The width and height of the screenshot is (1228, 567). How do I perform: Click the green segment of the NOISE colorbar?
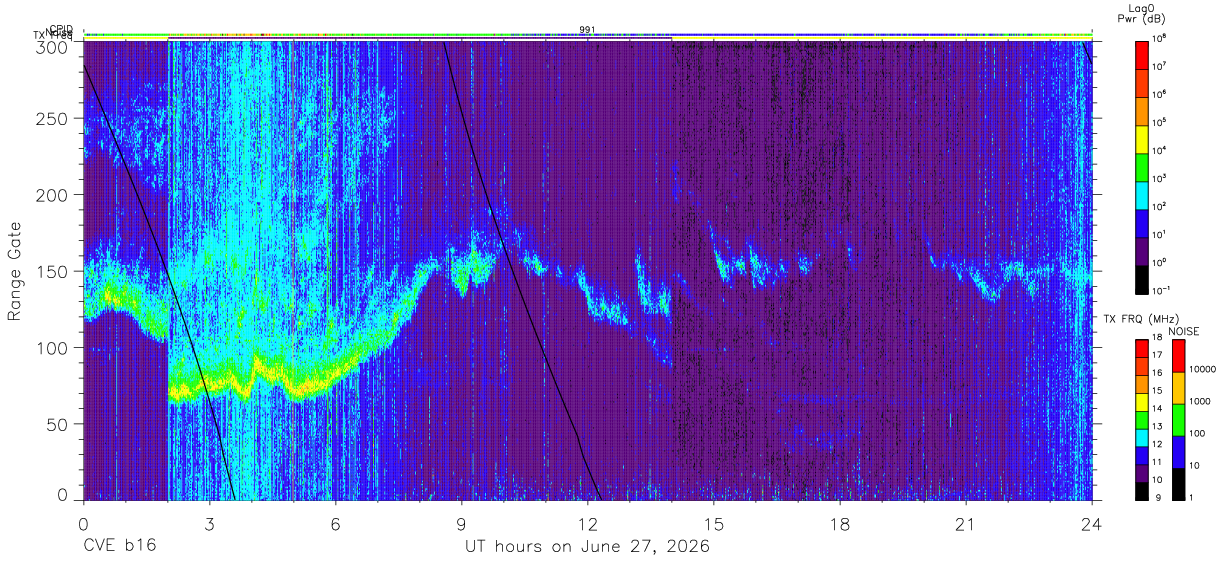1178,419
